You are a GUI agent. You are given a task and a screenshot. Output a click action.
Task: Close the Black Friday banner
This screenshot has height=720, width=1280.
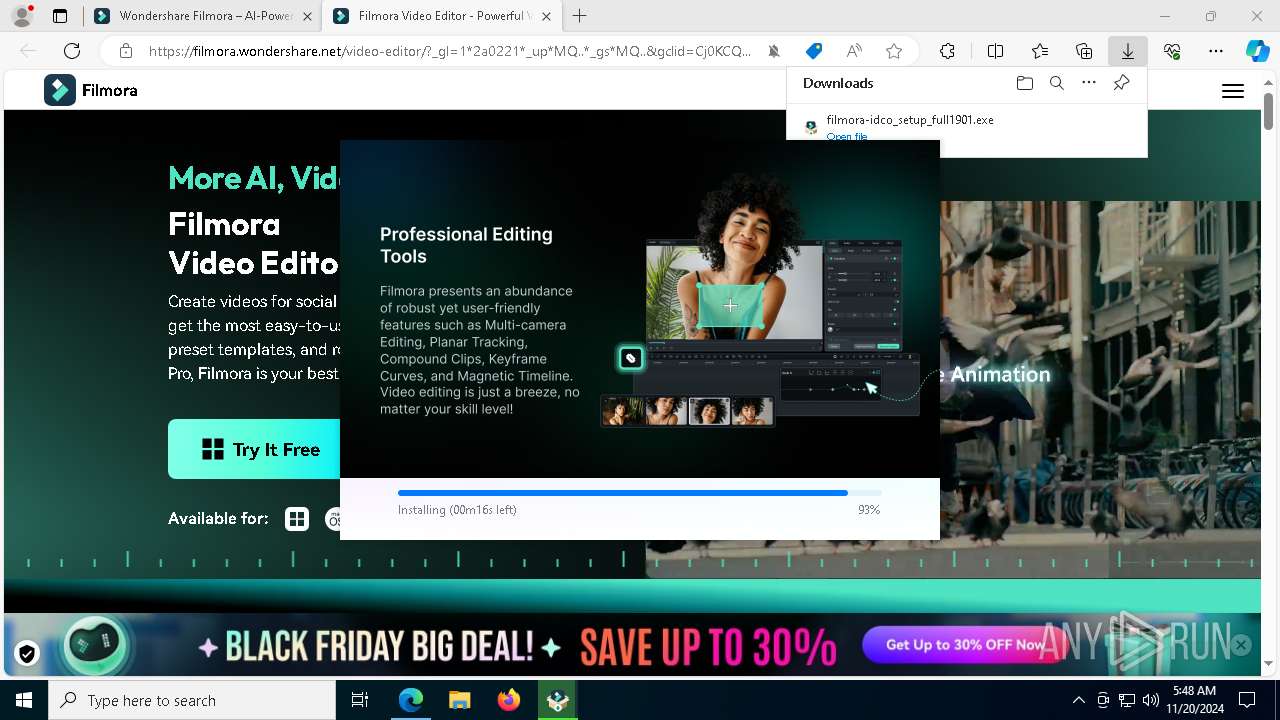pos(1241,645)
